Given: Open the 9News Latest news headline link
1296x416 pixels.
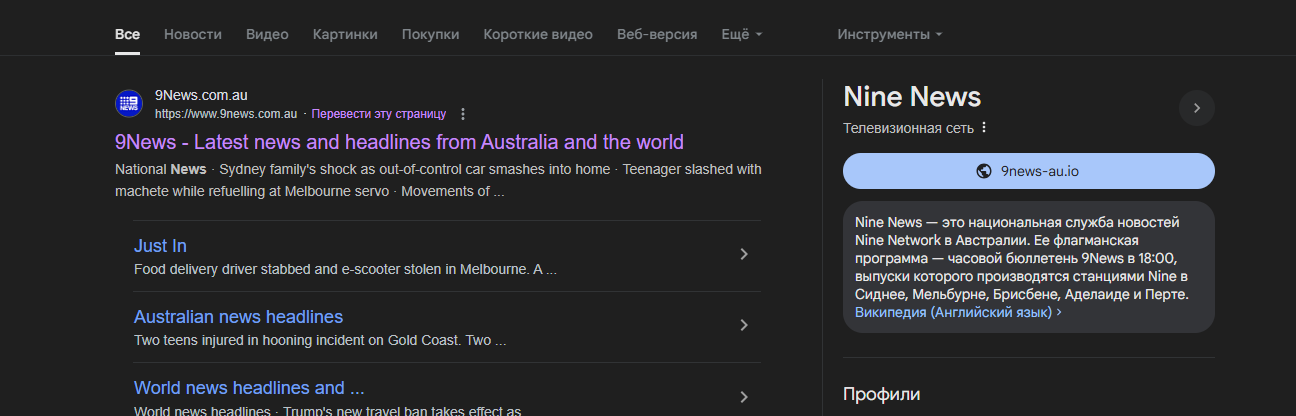Looking at the screenshot, I should point(399,142).
